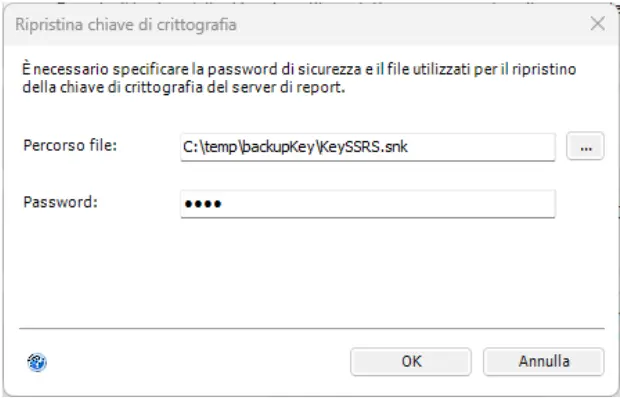The width and height of the screenshot is (620, 398).
Task: Click the browse ellipsis button for file path
Action: tap(585, 146)
